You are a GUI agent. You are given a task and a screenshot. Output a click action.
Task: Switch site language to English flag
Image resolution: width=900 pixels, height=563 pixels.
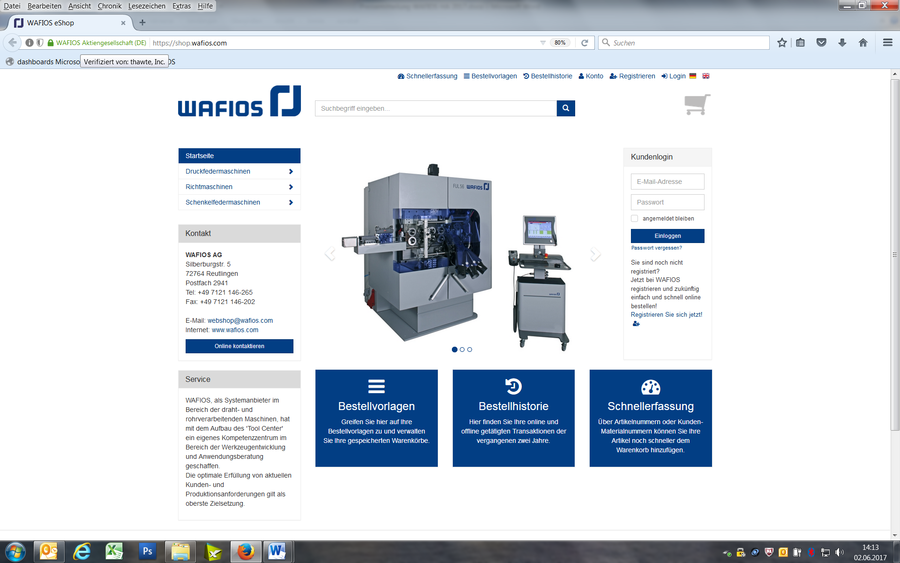pyautogui.click(x=705, y=76)
